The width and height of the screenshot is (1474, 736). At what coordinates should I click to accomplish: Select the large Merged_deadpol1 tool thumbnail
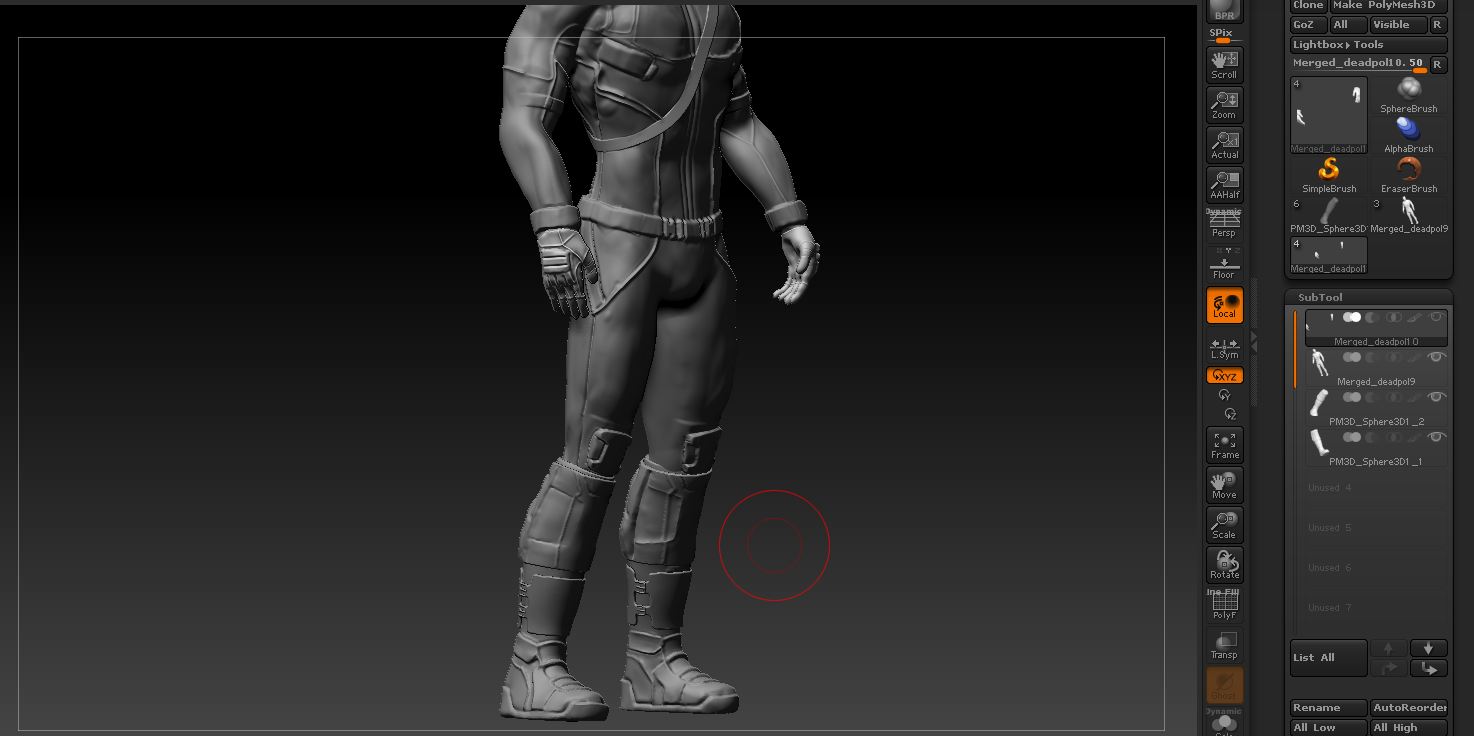(1328, 114)
